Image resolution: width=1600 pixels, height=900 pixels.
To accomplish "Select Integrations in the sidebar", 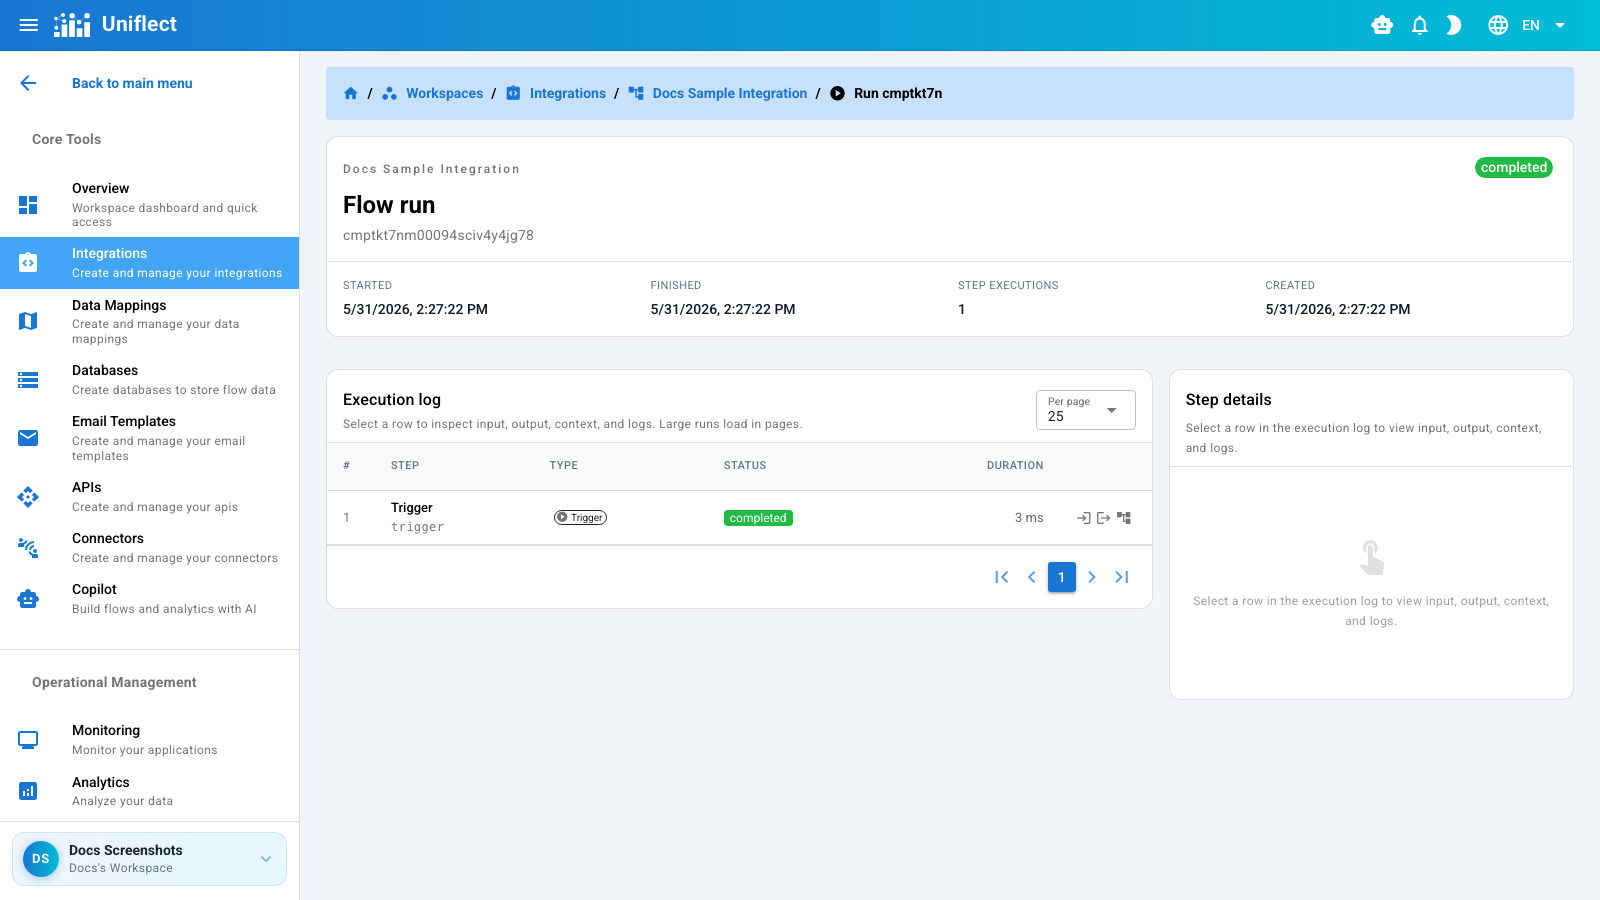I will tap(150, 263).
